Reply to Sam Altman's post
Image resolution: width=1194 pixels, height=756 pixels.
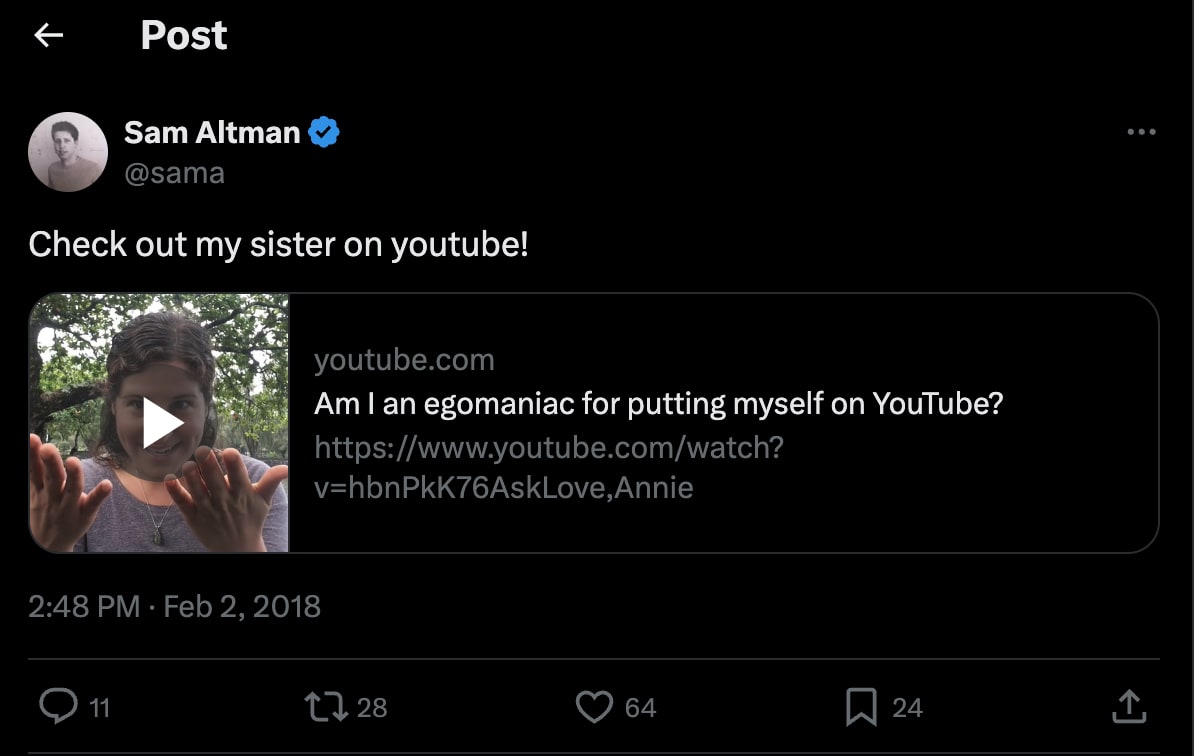[x=59, y=706]
